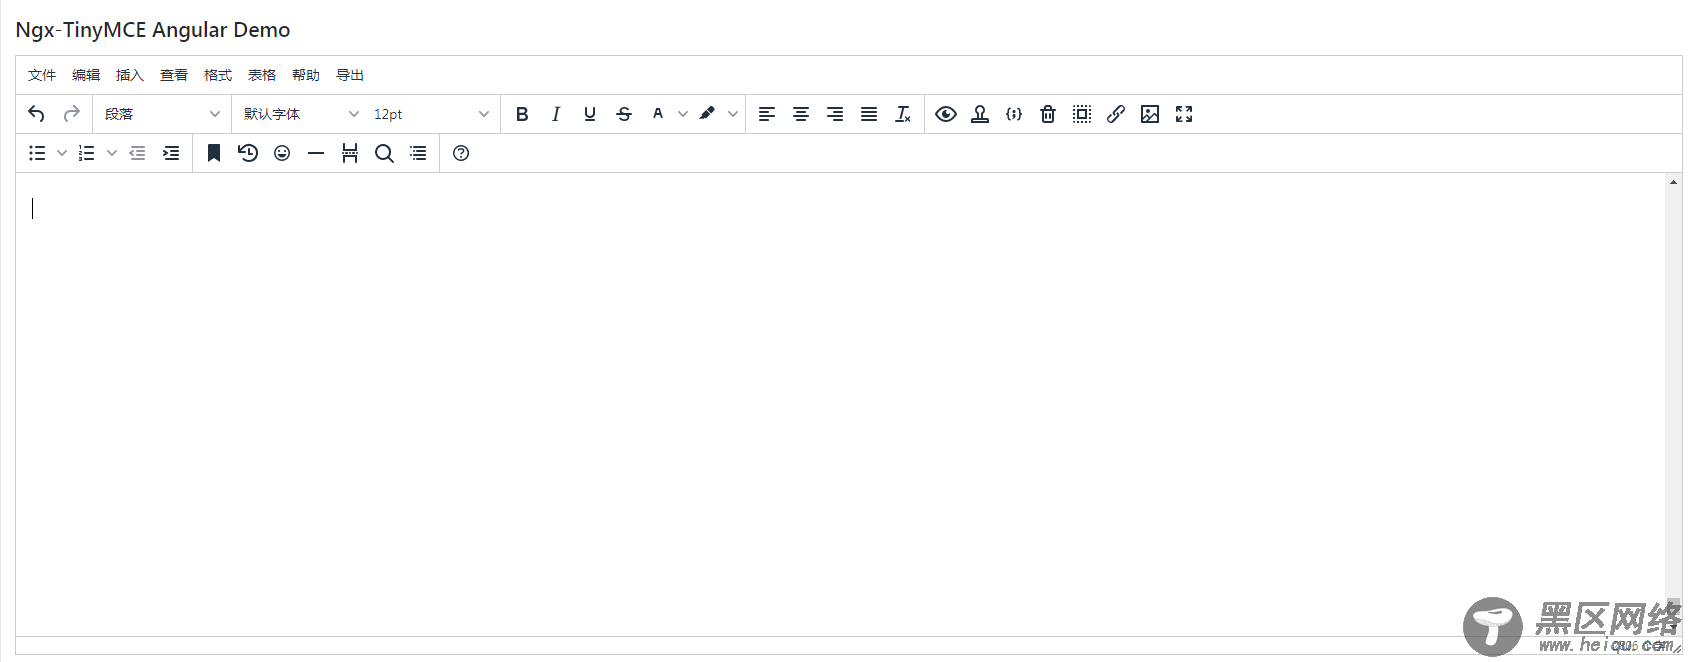The height and width of the screenshot is (662, 1695).
Task: Open the 导出 menu
Action: (x=350, y=75)
